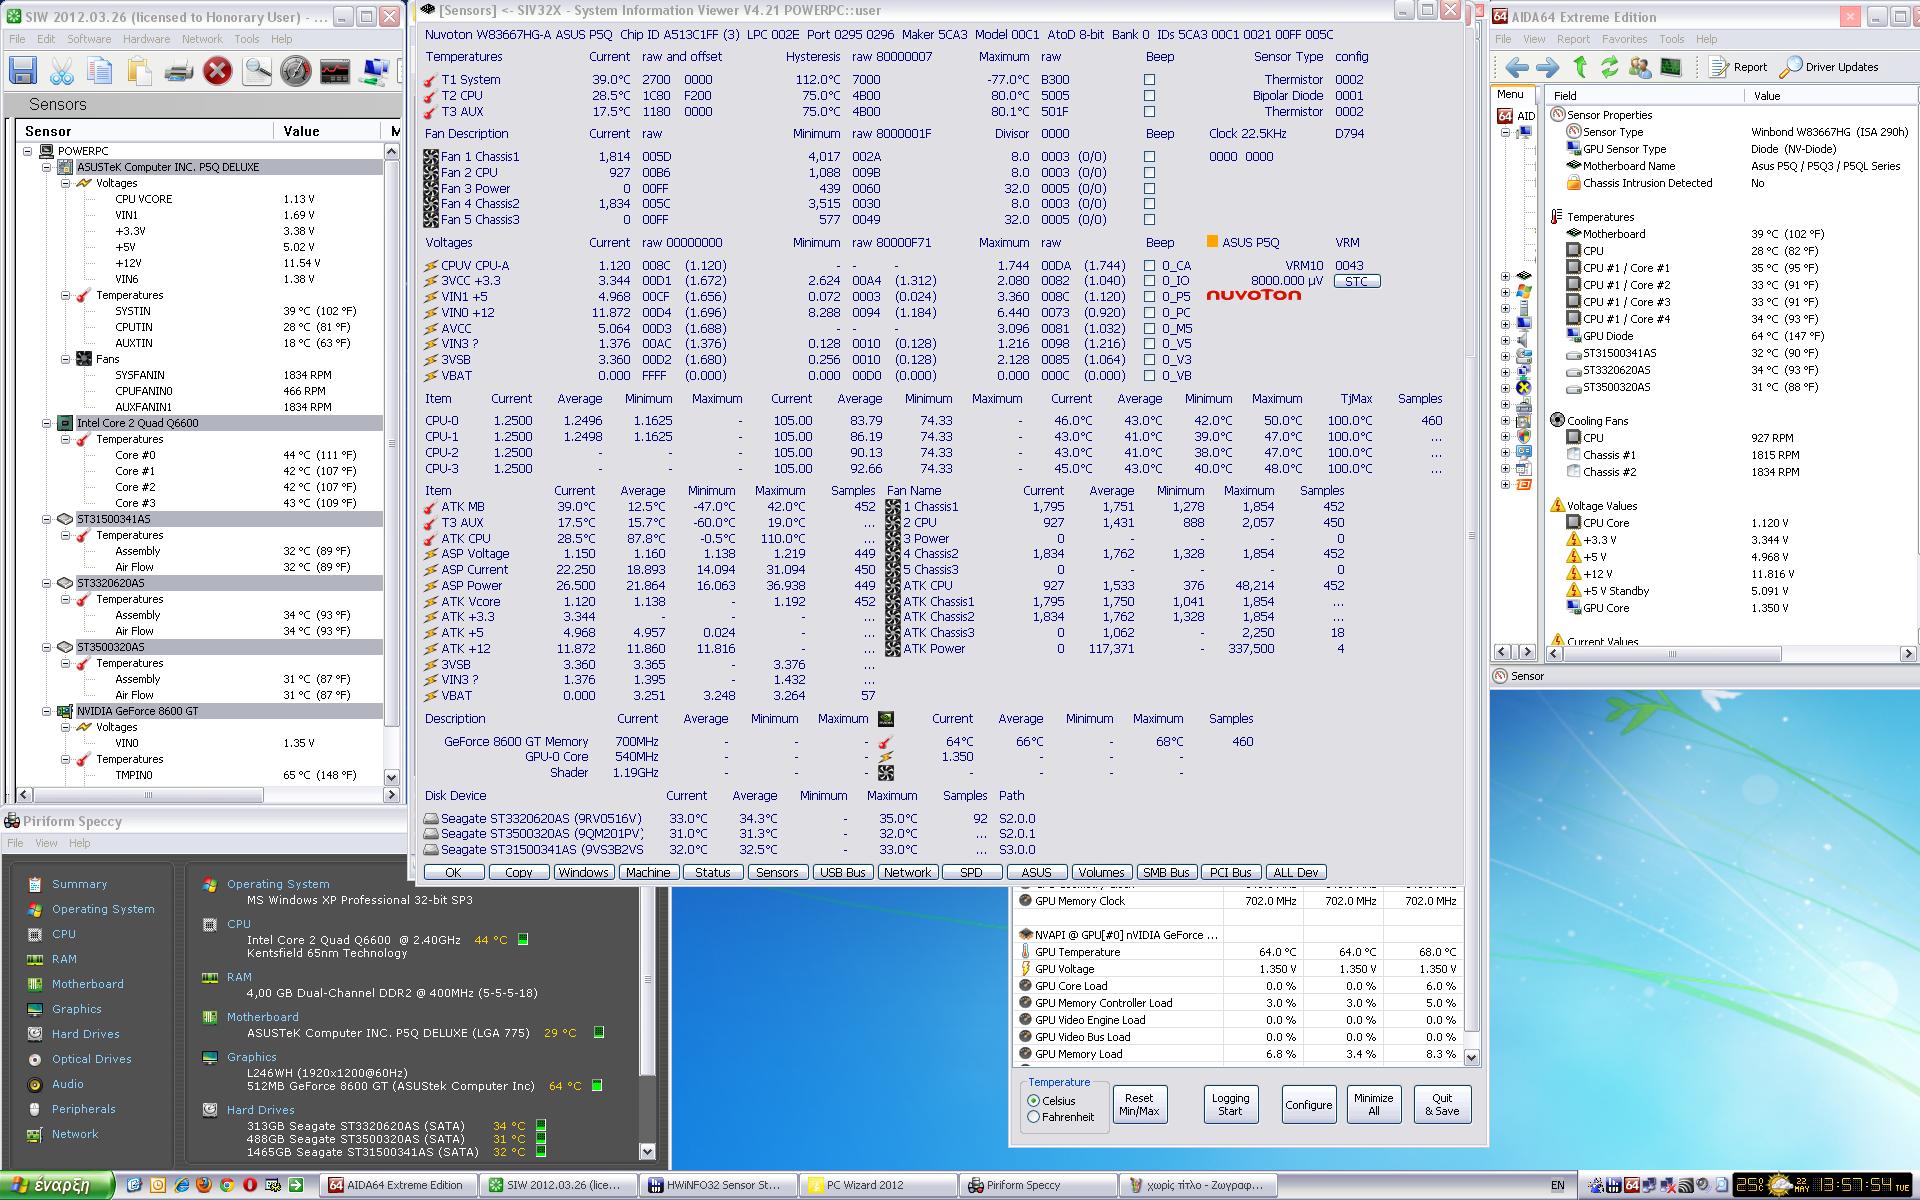Click the network computers icon in SIW toolbar
1920x1200 pixels.
(x=375, y=71)
